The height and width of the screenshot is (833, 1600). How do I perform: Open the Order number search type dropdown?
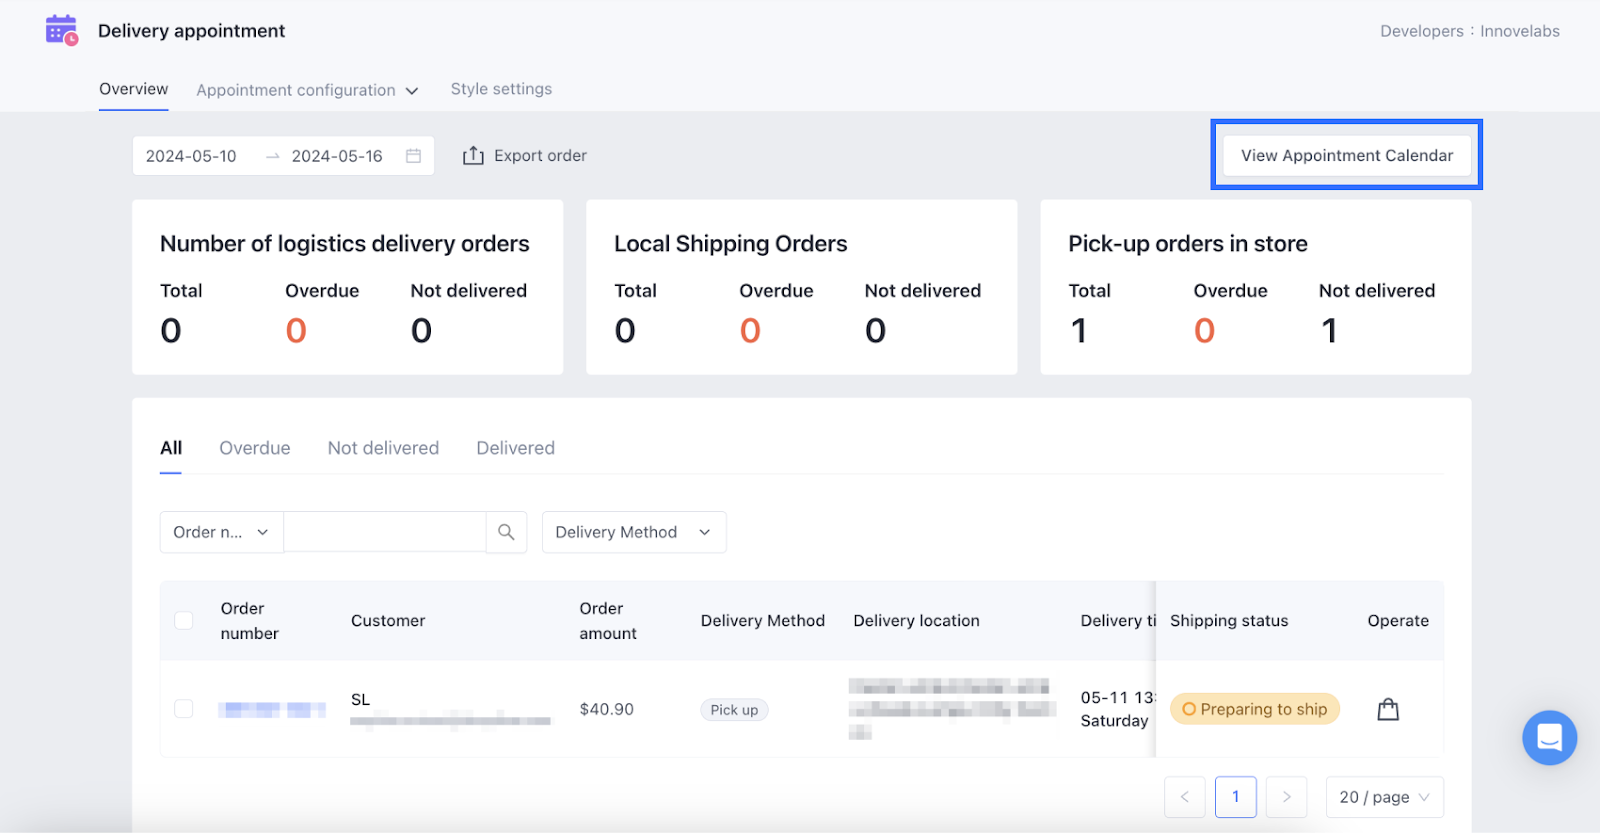[221, 532]
